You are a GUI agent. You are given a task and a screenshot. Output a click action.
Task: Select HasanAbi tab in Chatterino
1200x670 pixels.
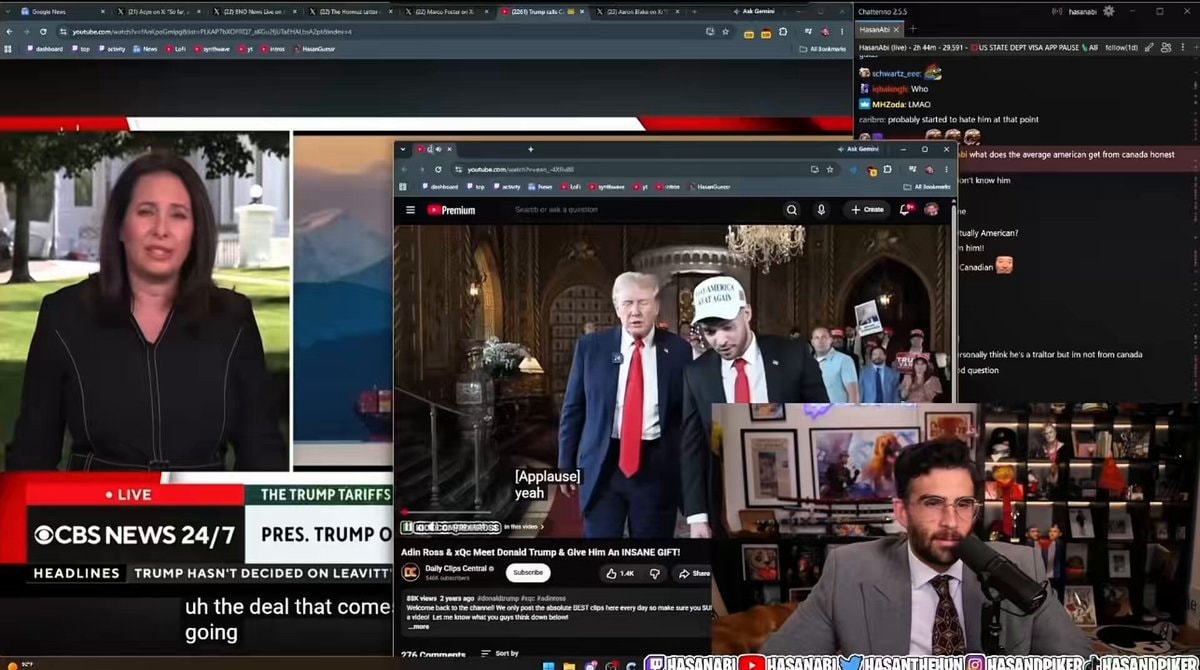(x=882, y=29)
